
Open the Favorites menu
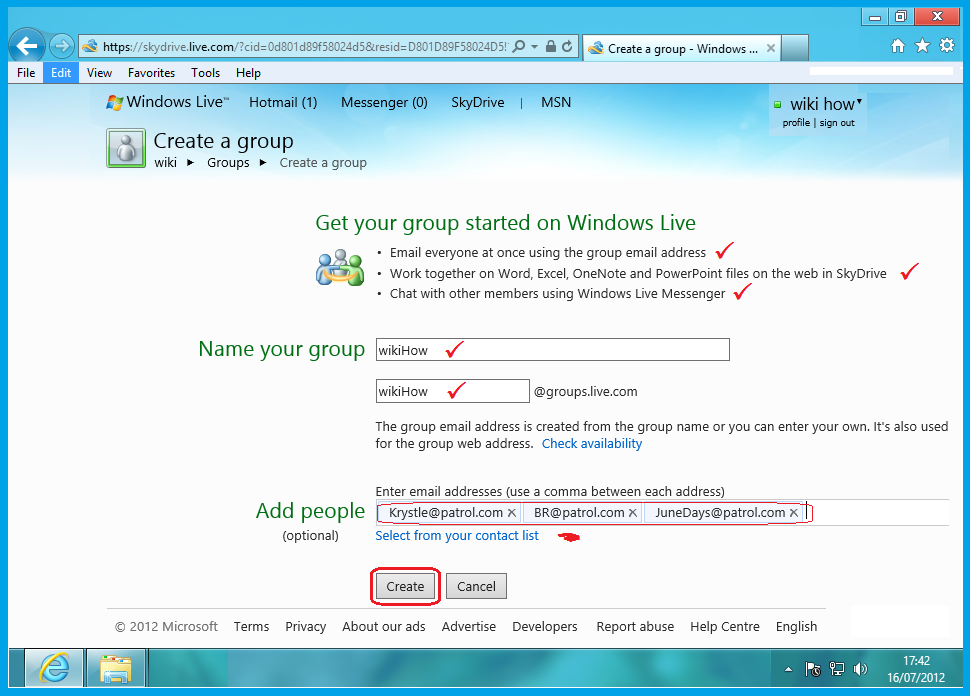[152, 73]
